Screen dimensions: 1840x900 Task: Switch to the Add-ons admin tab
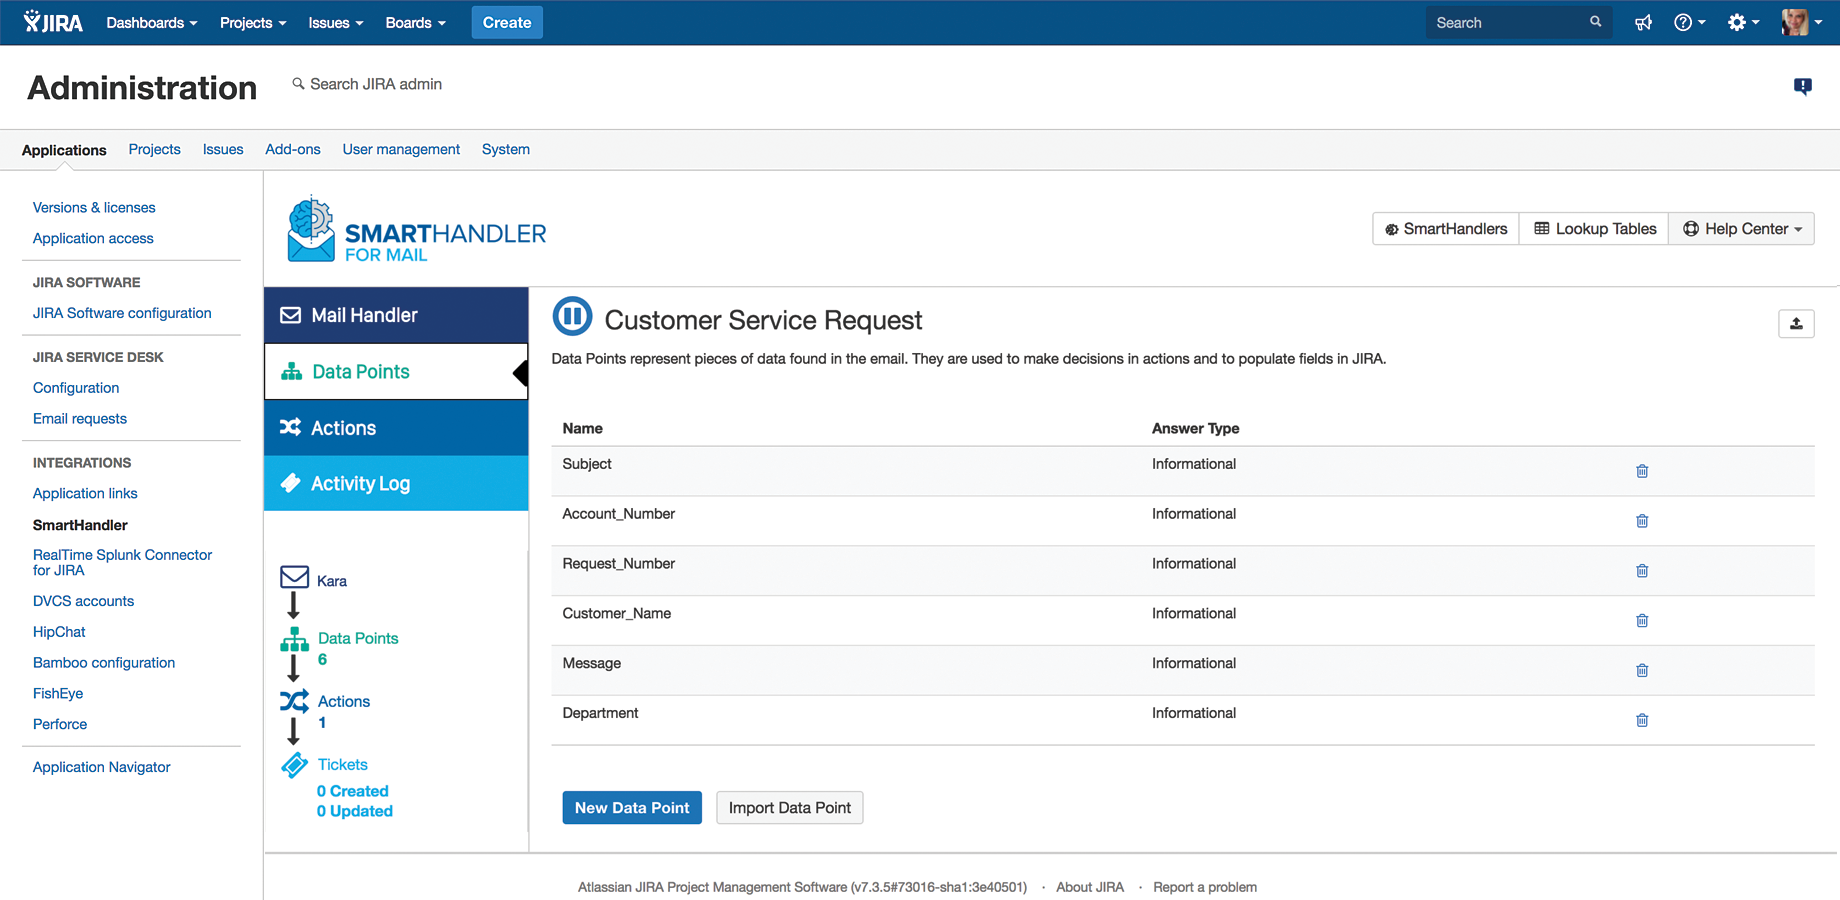pyautogui.click(x=293, y=149)
